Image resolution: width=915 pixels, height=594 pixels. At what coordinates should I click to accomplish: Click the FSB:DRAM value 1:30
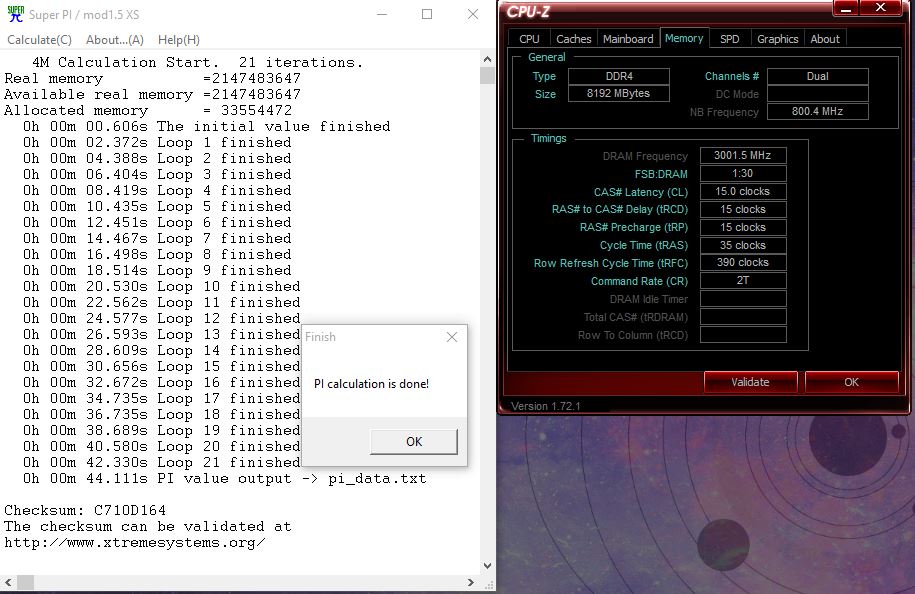[x=743, y=173]
